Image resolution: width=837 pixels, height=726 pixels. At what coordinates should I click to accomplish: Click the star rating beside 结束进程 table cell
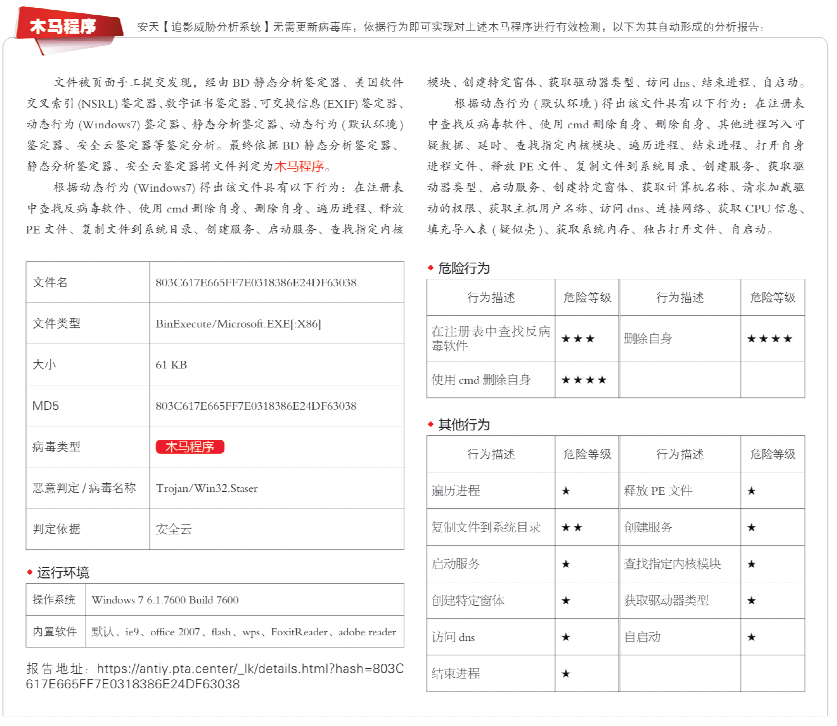(x=566, y=674)
